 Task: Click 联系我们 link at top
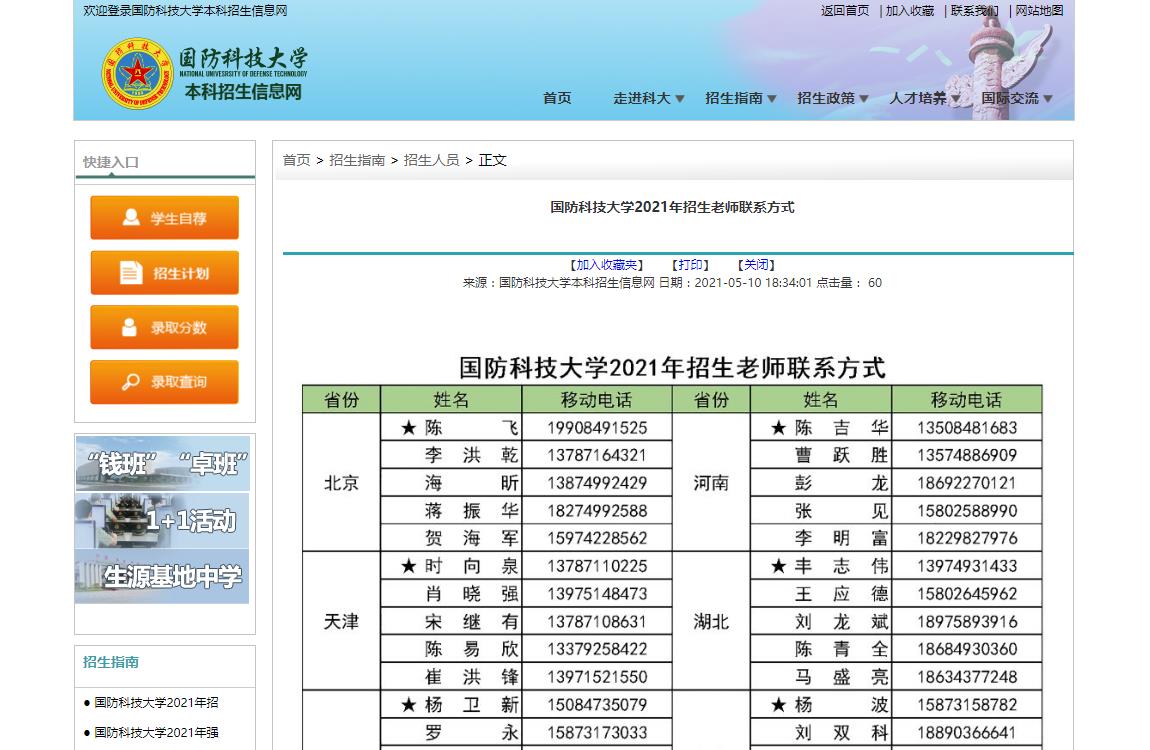click(x=975, y=11)
